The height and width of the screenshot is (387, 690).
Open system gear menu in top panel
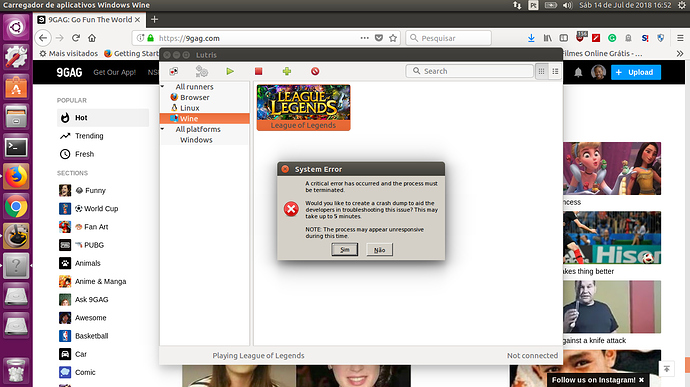click(x=682, y=5)
